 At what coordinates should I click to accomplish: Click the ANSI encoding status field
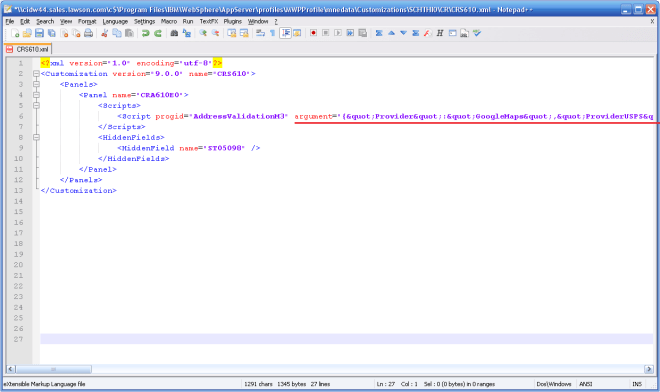pos(585,384)
